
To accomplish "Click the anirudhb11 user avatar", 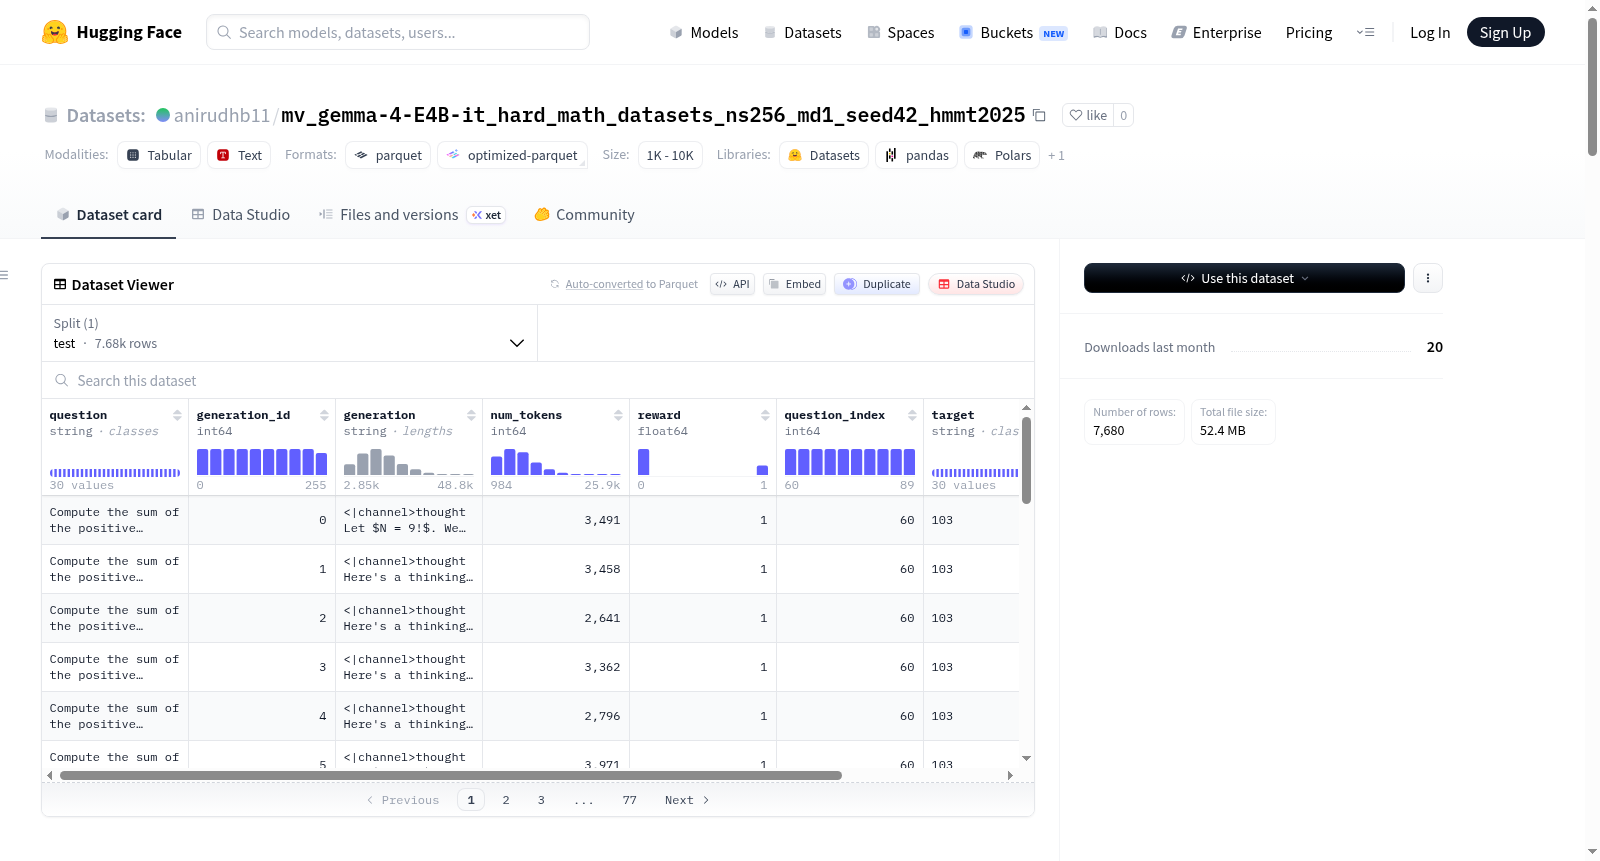I will click(x=163, y=115).
